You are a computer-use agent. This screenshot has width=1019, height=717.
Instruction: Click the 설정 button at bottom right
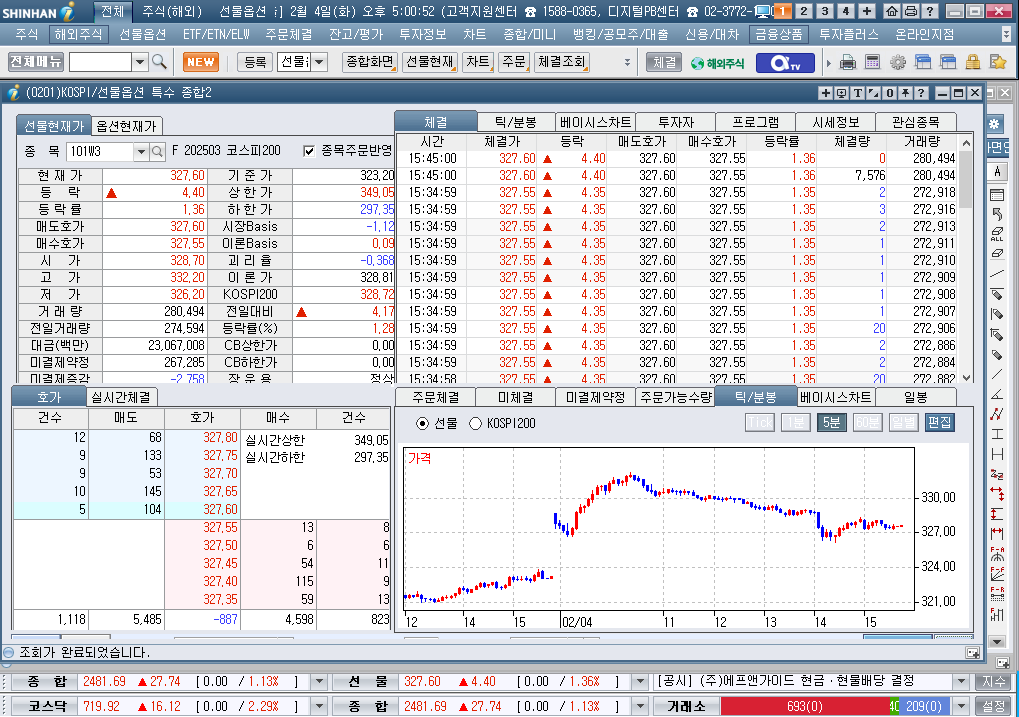pos(993,706)
